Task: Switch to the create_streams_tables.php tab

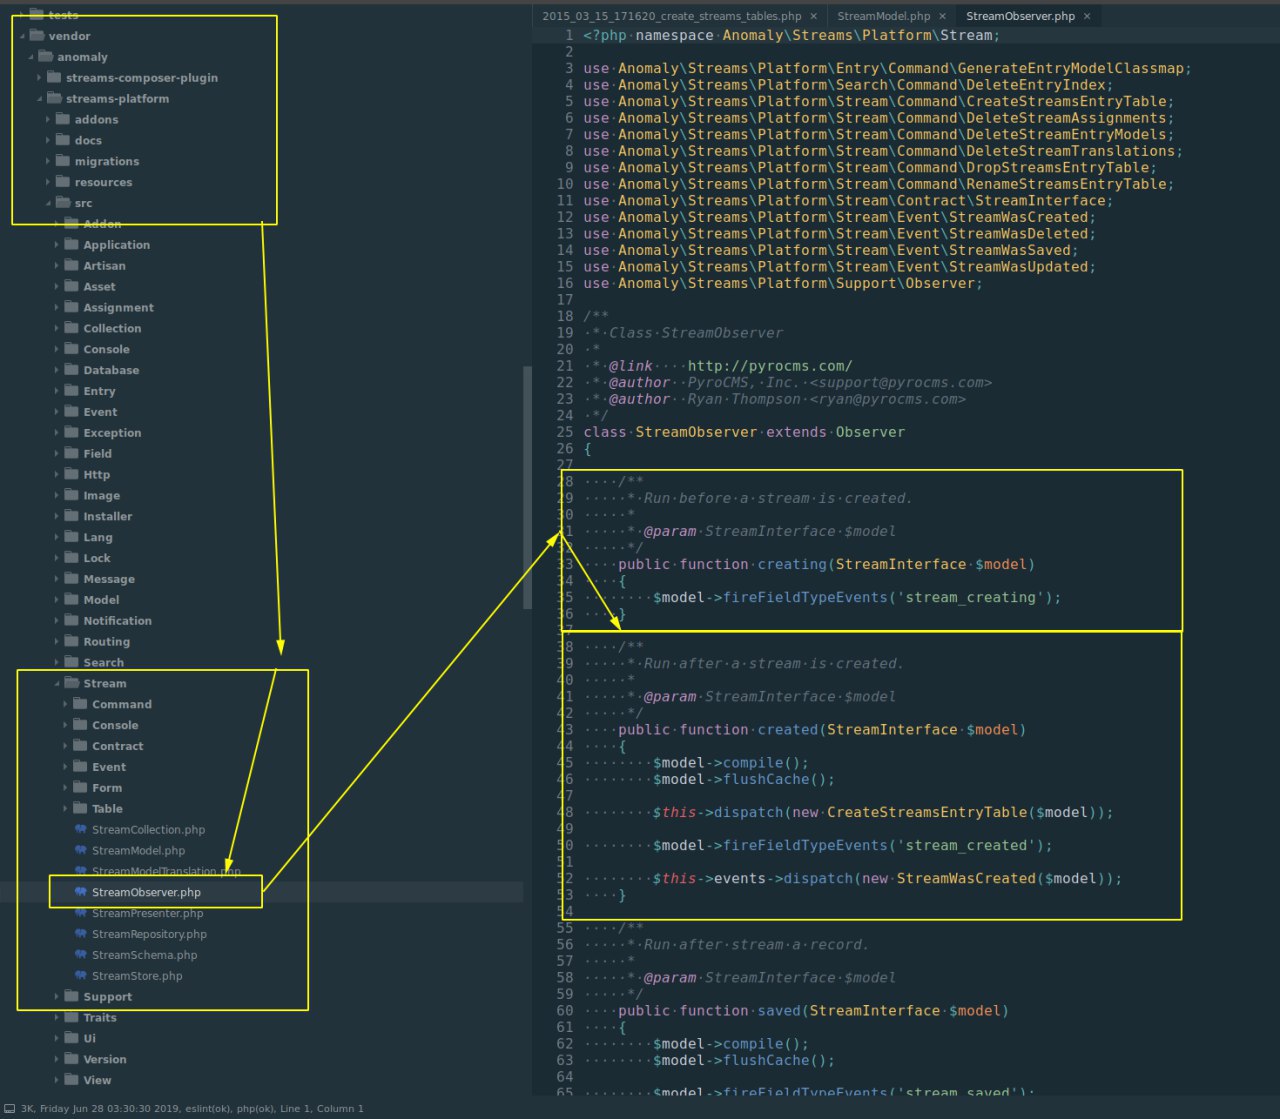Action: click(x=671, y=16)
